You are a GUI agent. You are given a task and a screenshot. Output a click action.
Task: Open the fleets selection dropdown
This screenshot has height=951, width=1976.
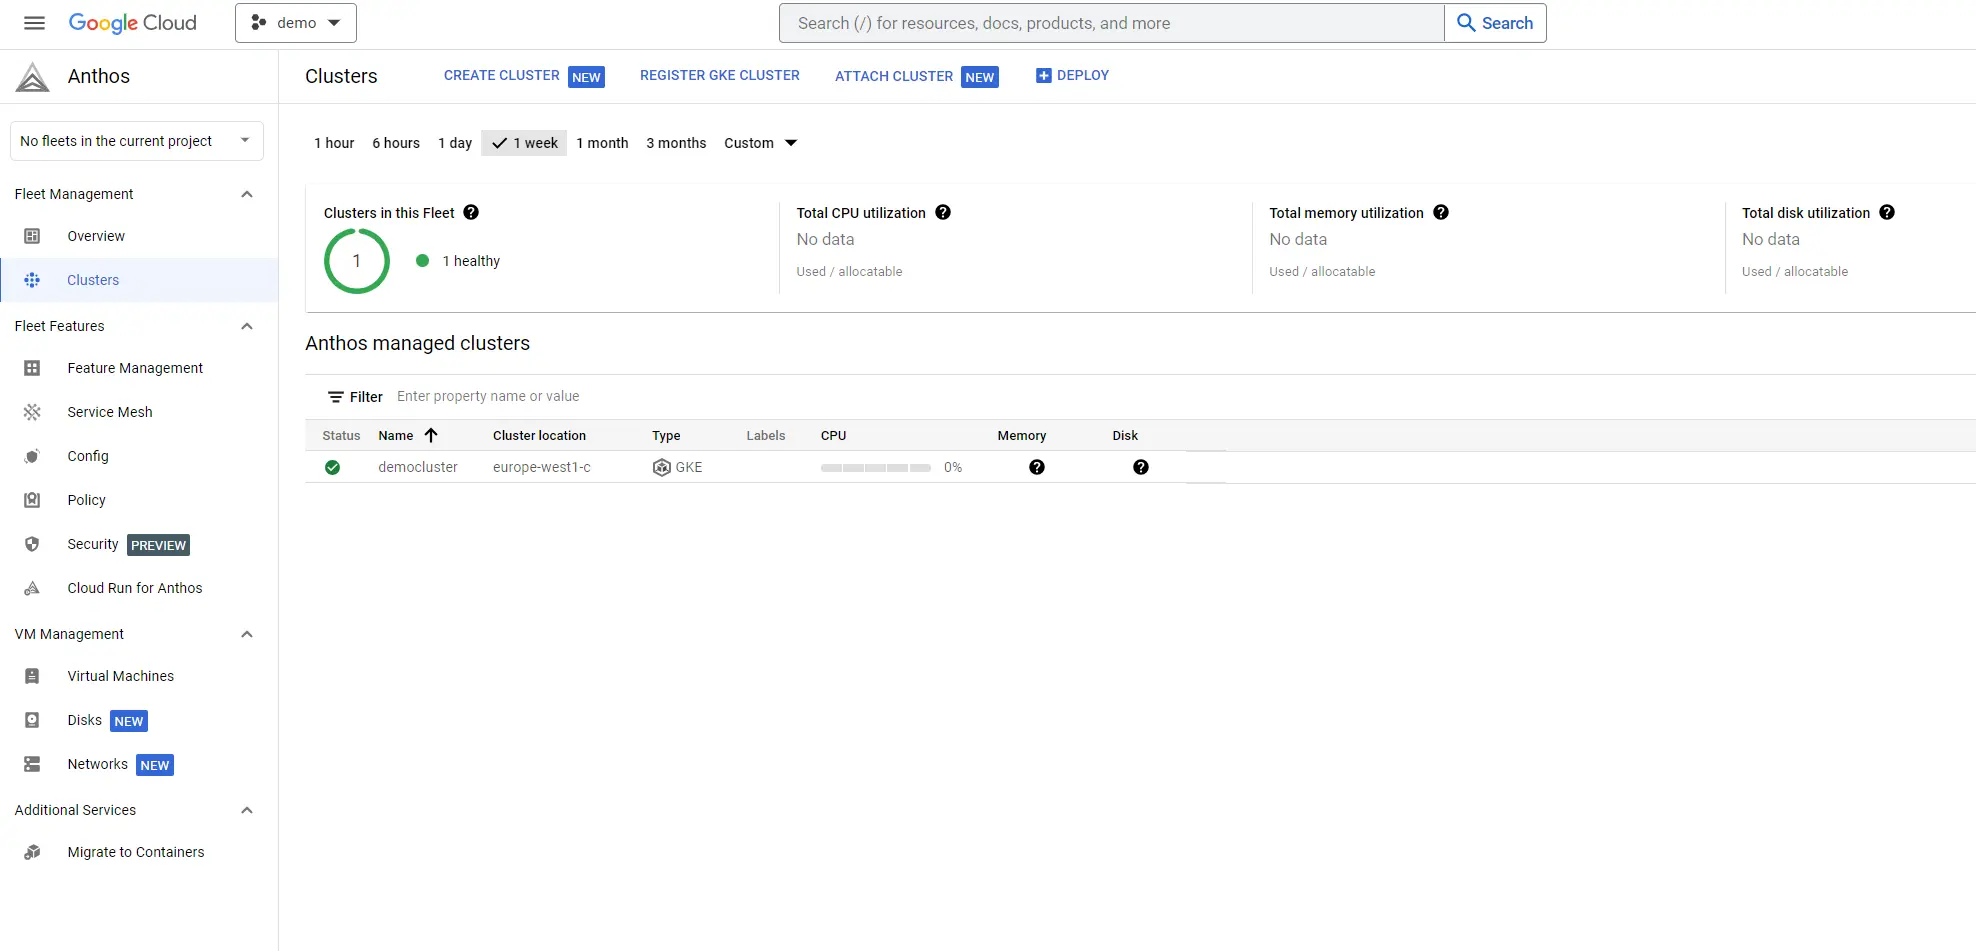click(137, 141)
